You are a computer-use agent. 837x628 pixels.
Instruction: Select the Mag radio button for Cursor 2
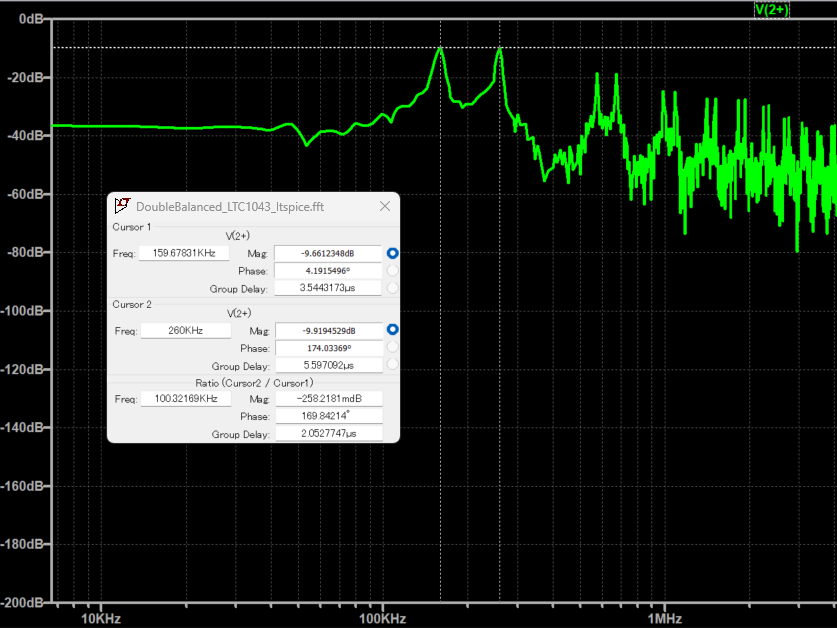pos(392,329)
